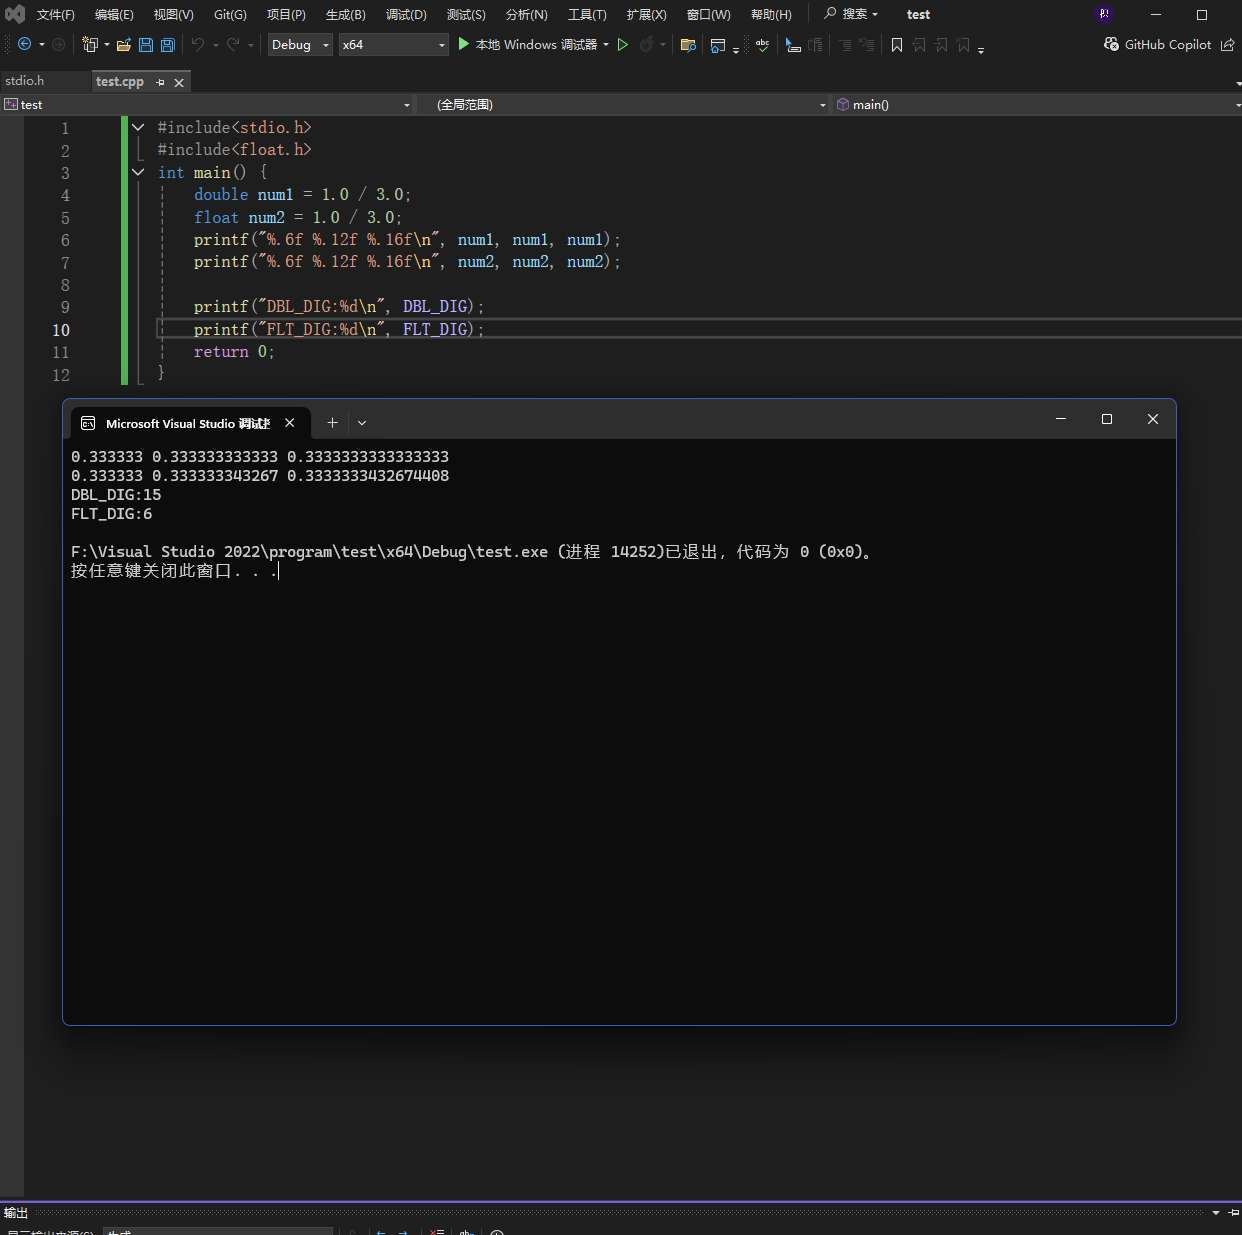Click line number 10 in the gutter
The image size is (1242, 1235).
coord(61,330)
